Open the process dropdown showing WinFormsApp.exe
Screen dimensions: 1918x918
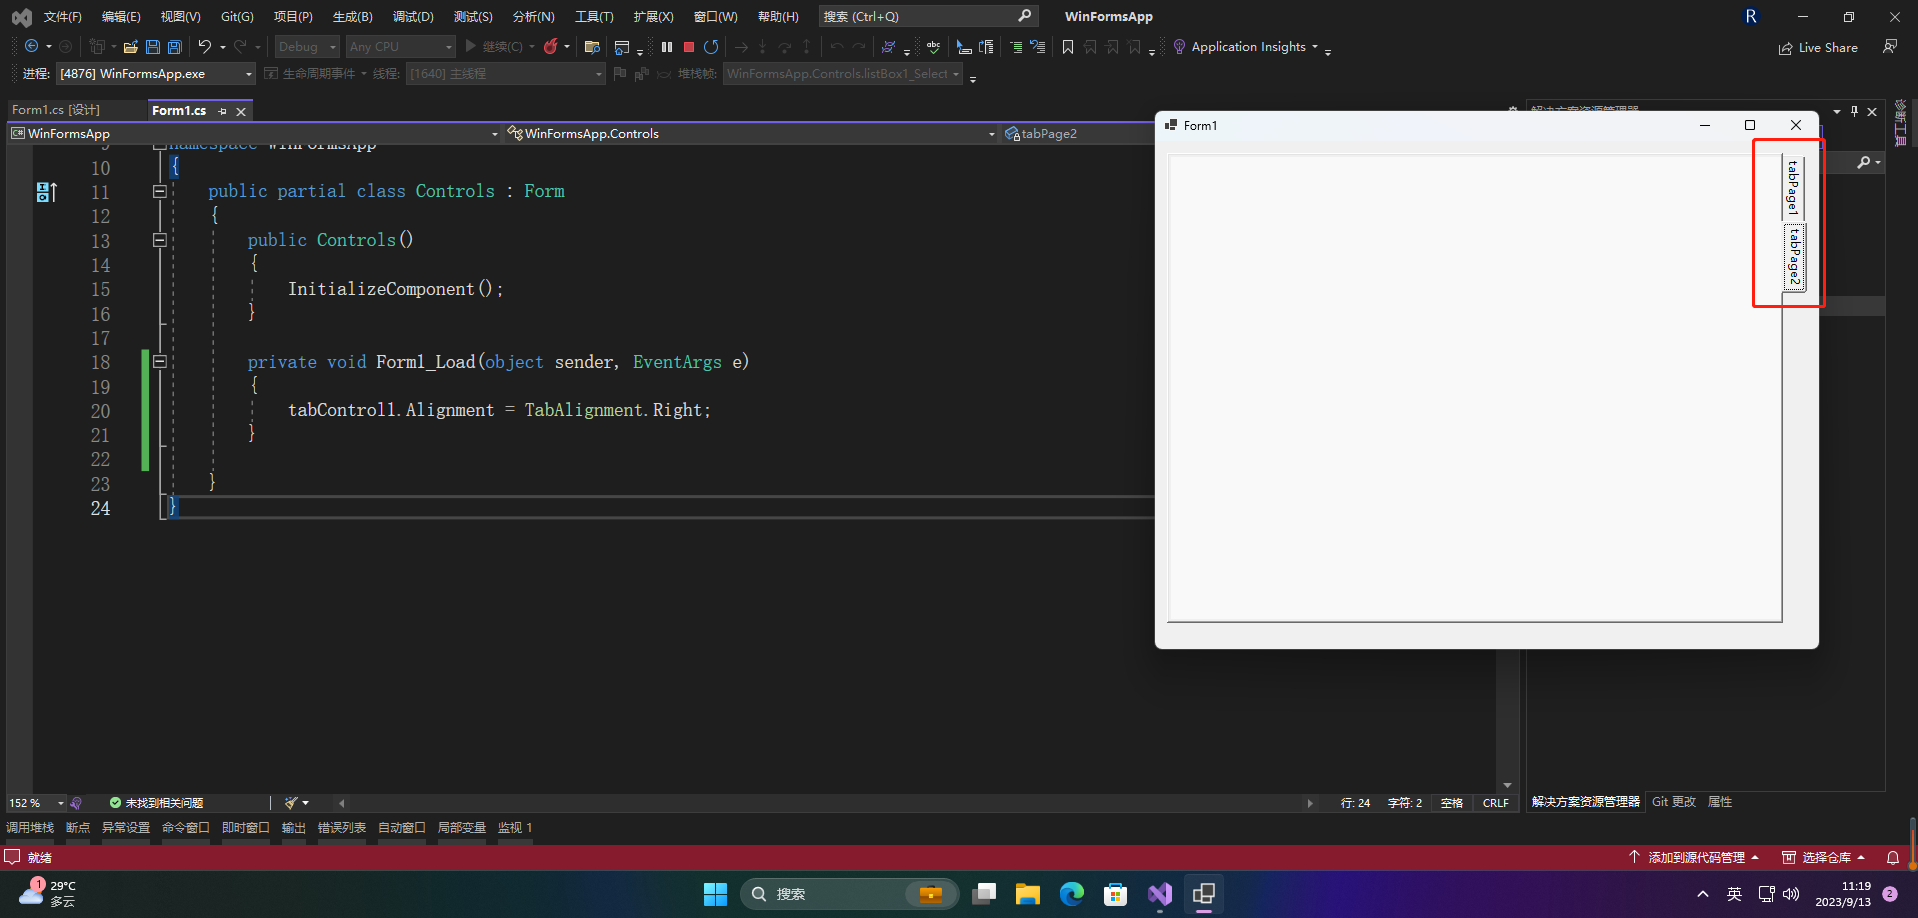[x=156, y=73]
